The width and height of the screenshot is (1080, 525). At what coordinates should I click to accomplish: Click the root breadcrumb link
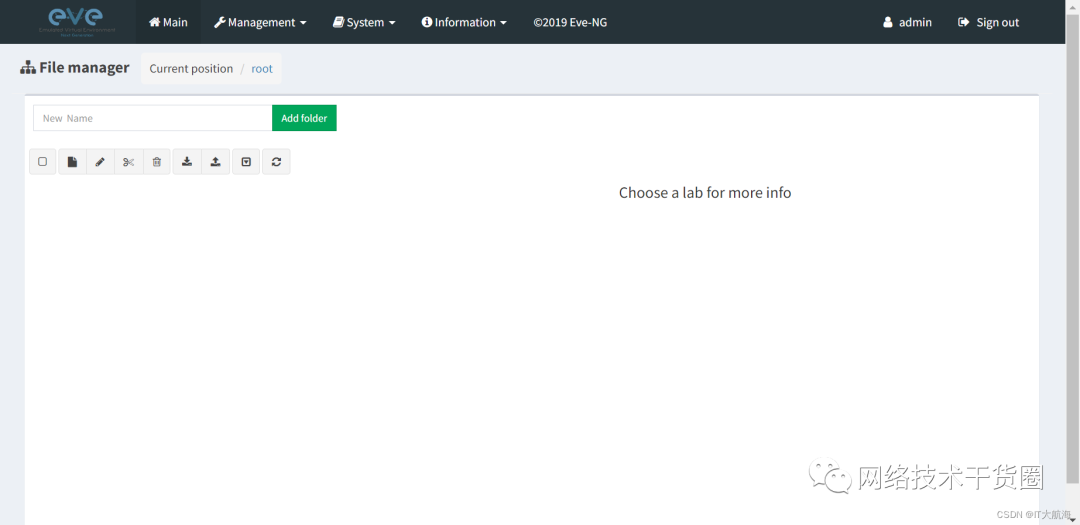point(262,69)
